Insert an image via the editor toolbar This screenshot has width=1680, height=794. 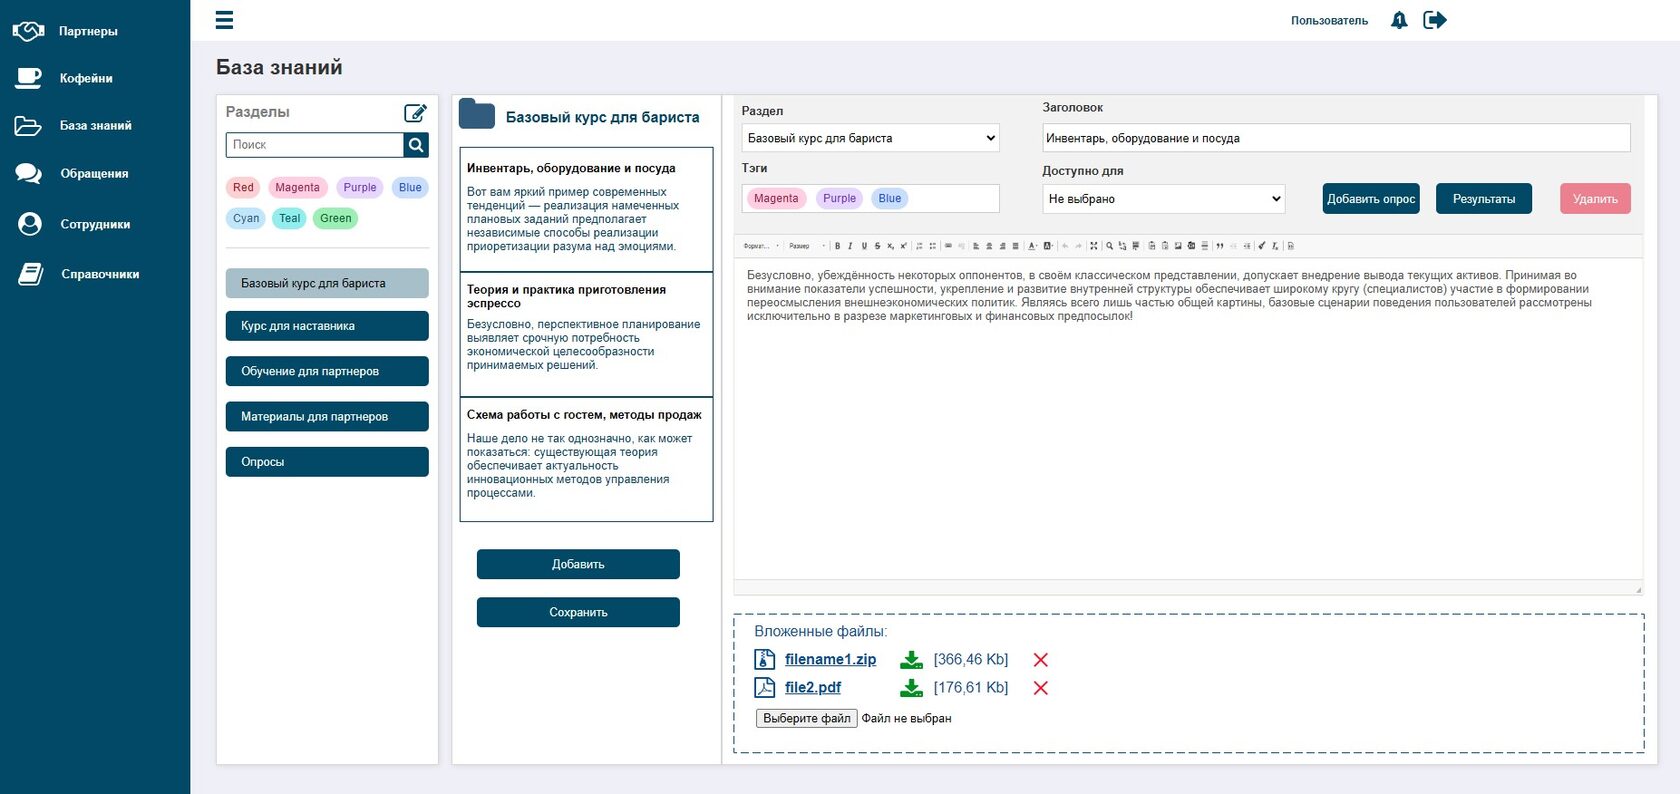(1178, 246)
